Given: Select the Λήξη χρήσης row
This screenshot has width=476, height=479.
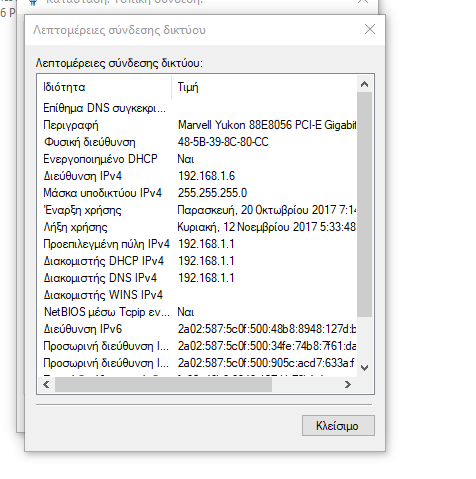Looking at the screenshot, I should click(197, 227).
